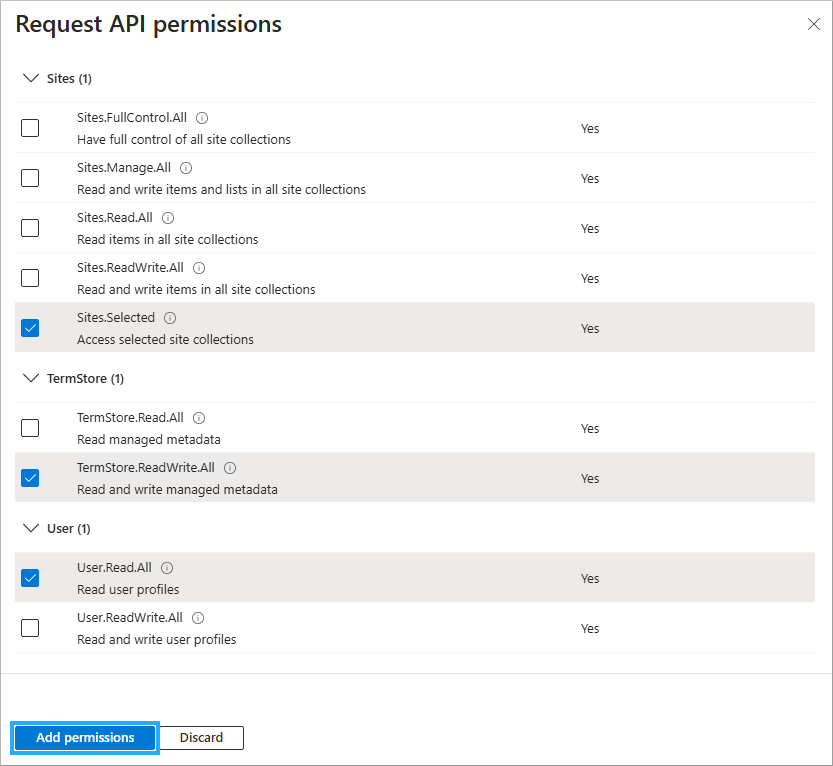Click the Add permissions button
The height and width of the screenshot is (766, 833).
(x=85, y=738)
